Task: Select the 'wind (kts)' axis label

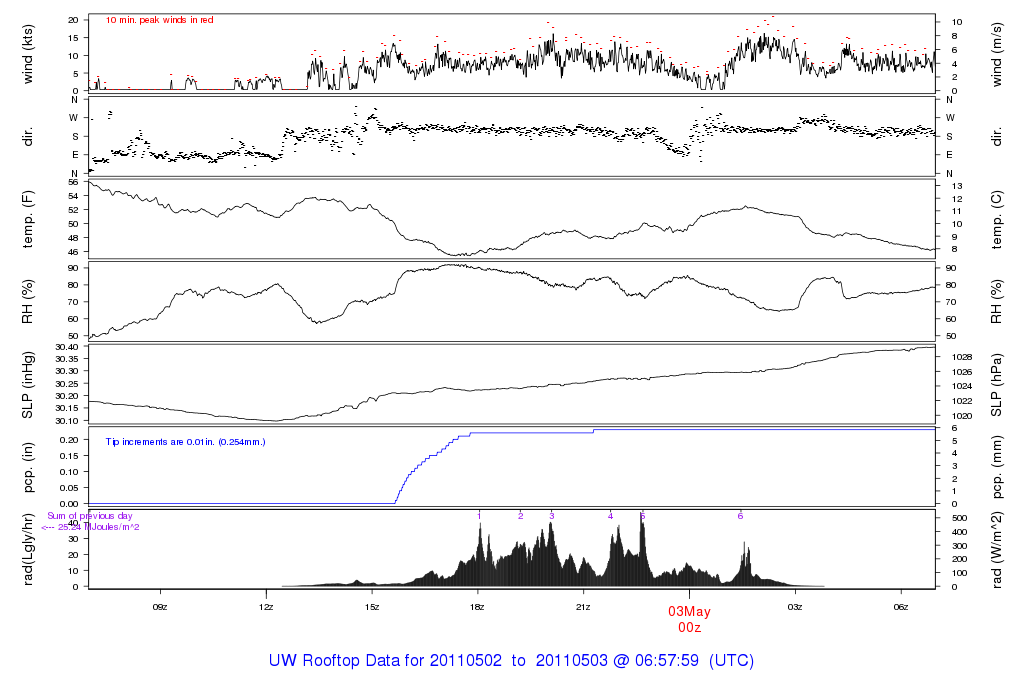Action: (x=27, y=54)
